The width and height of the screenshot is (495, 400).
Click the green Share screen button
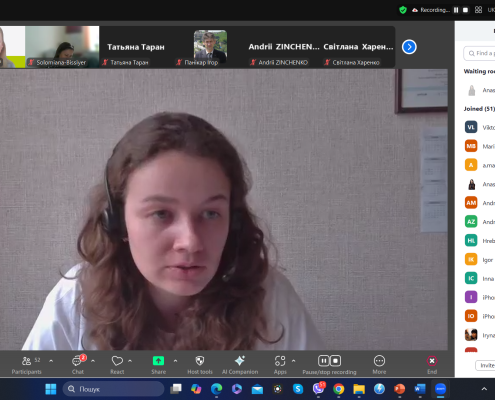tap(158, 361)
